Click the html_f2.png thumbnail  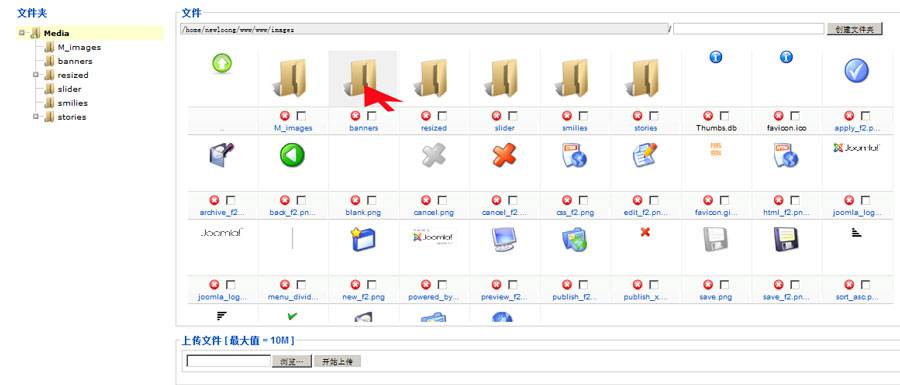(x=786, y=155)
